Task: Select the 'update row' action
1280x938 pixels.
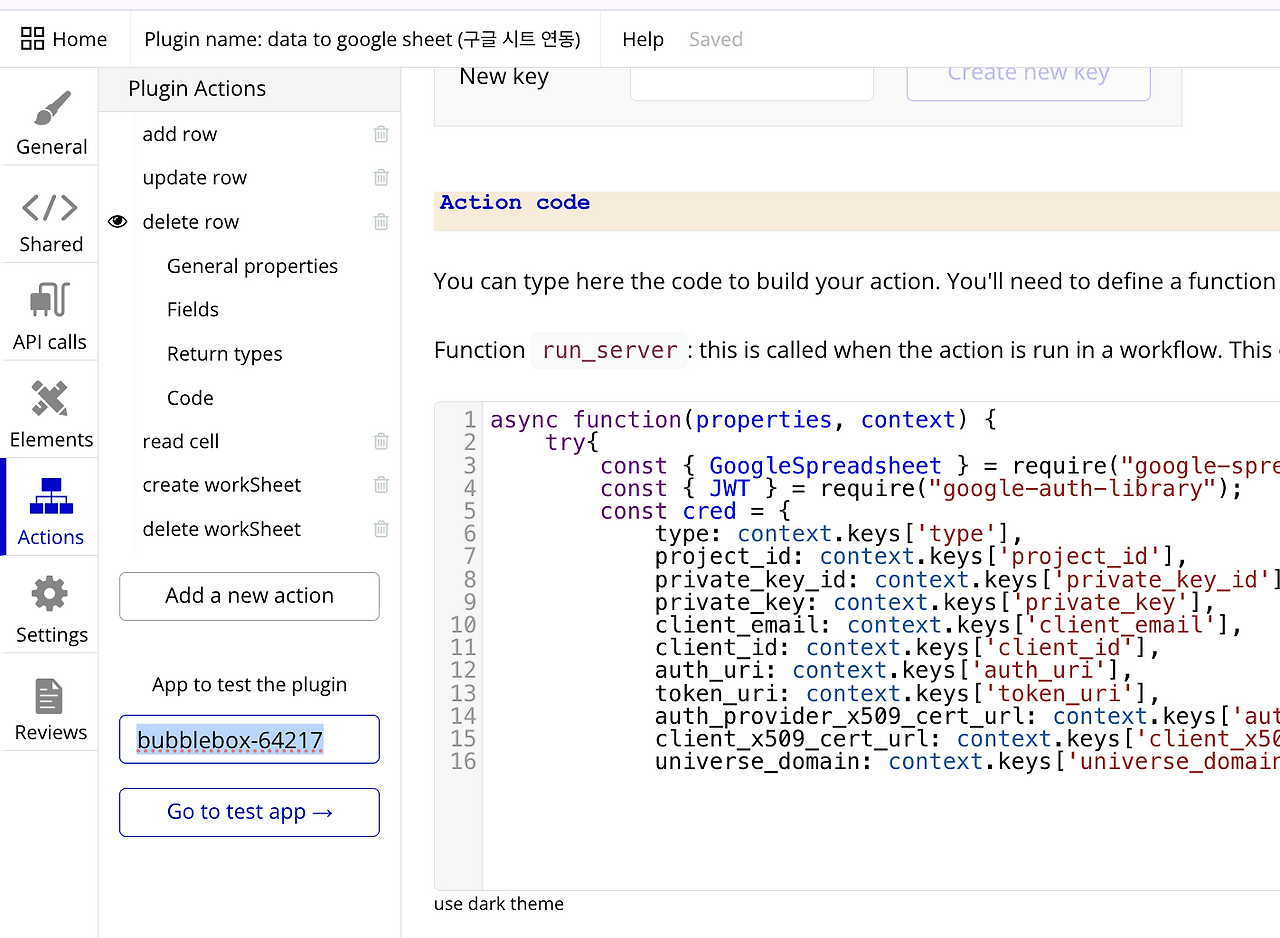Action: click(195, 178)
